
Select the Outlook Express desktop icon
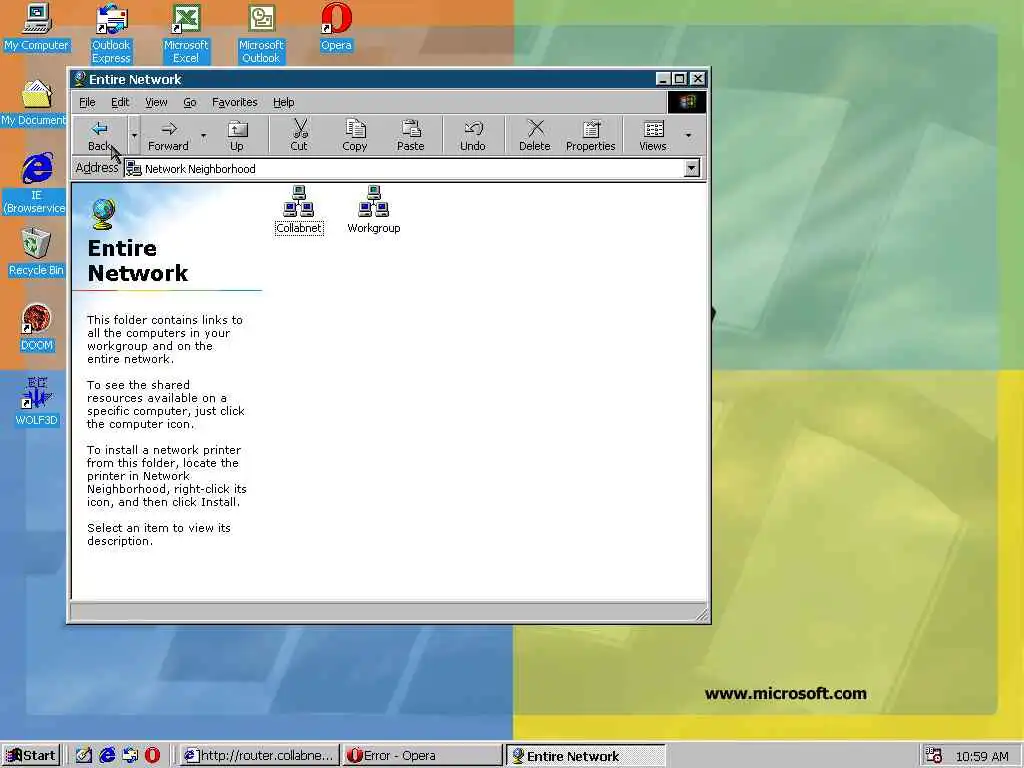[111, 34]
